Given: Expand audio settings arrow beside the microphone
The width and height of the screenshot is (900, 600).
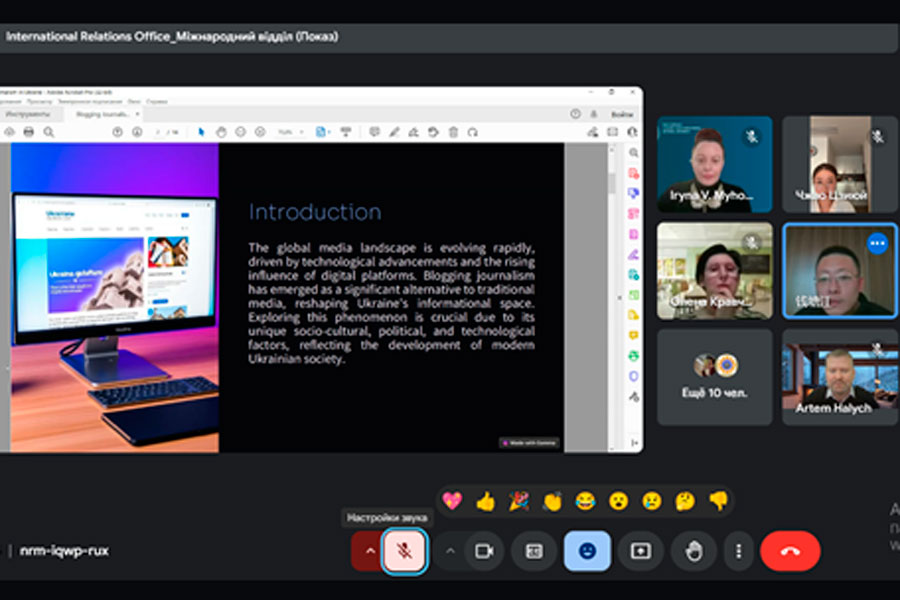Looking at the screenshot, I should (369, 551).
